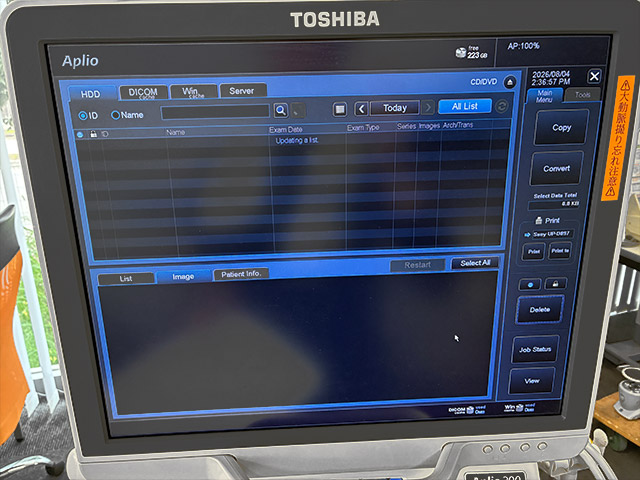Eject the CD/DVD with eject icon
640x480 pixels.
[509, 82]
